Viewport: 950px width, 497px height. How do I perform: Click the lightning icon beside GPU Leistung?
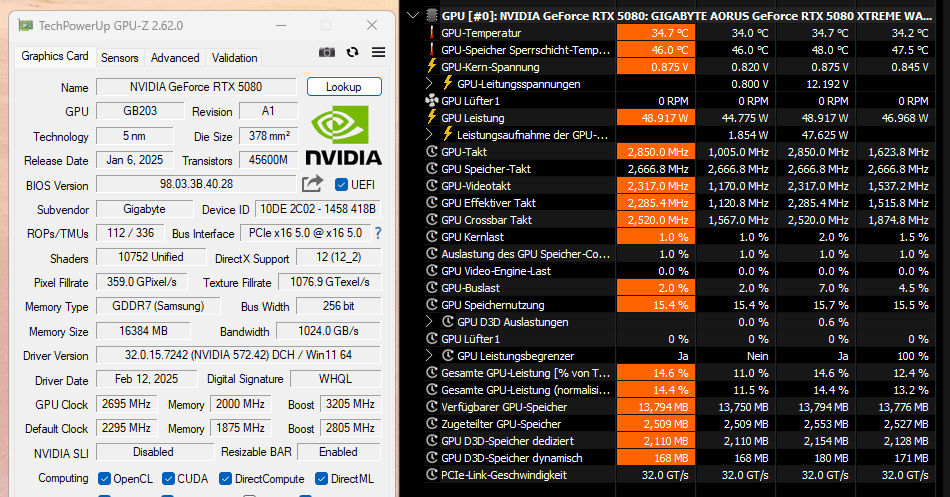pyautogui.click(x=432, y=117)
